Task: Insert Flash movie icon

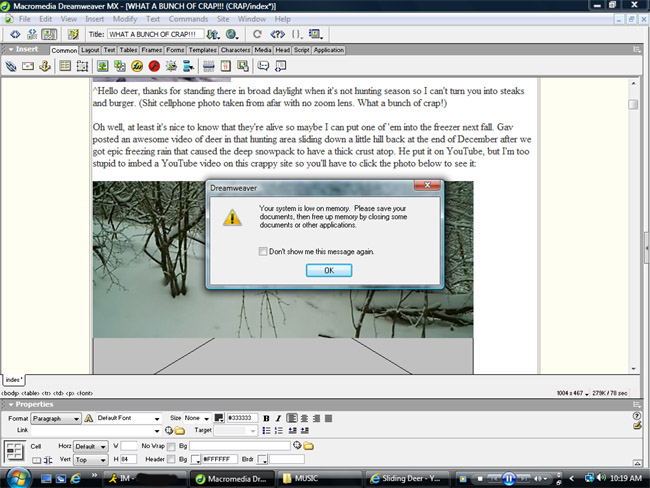Action: pos(154,66)
